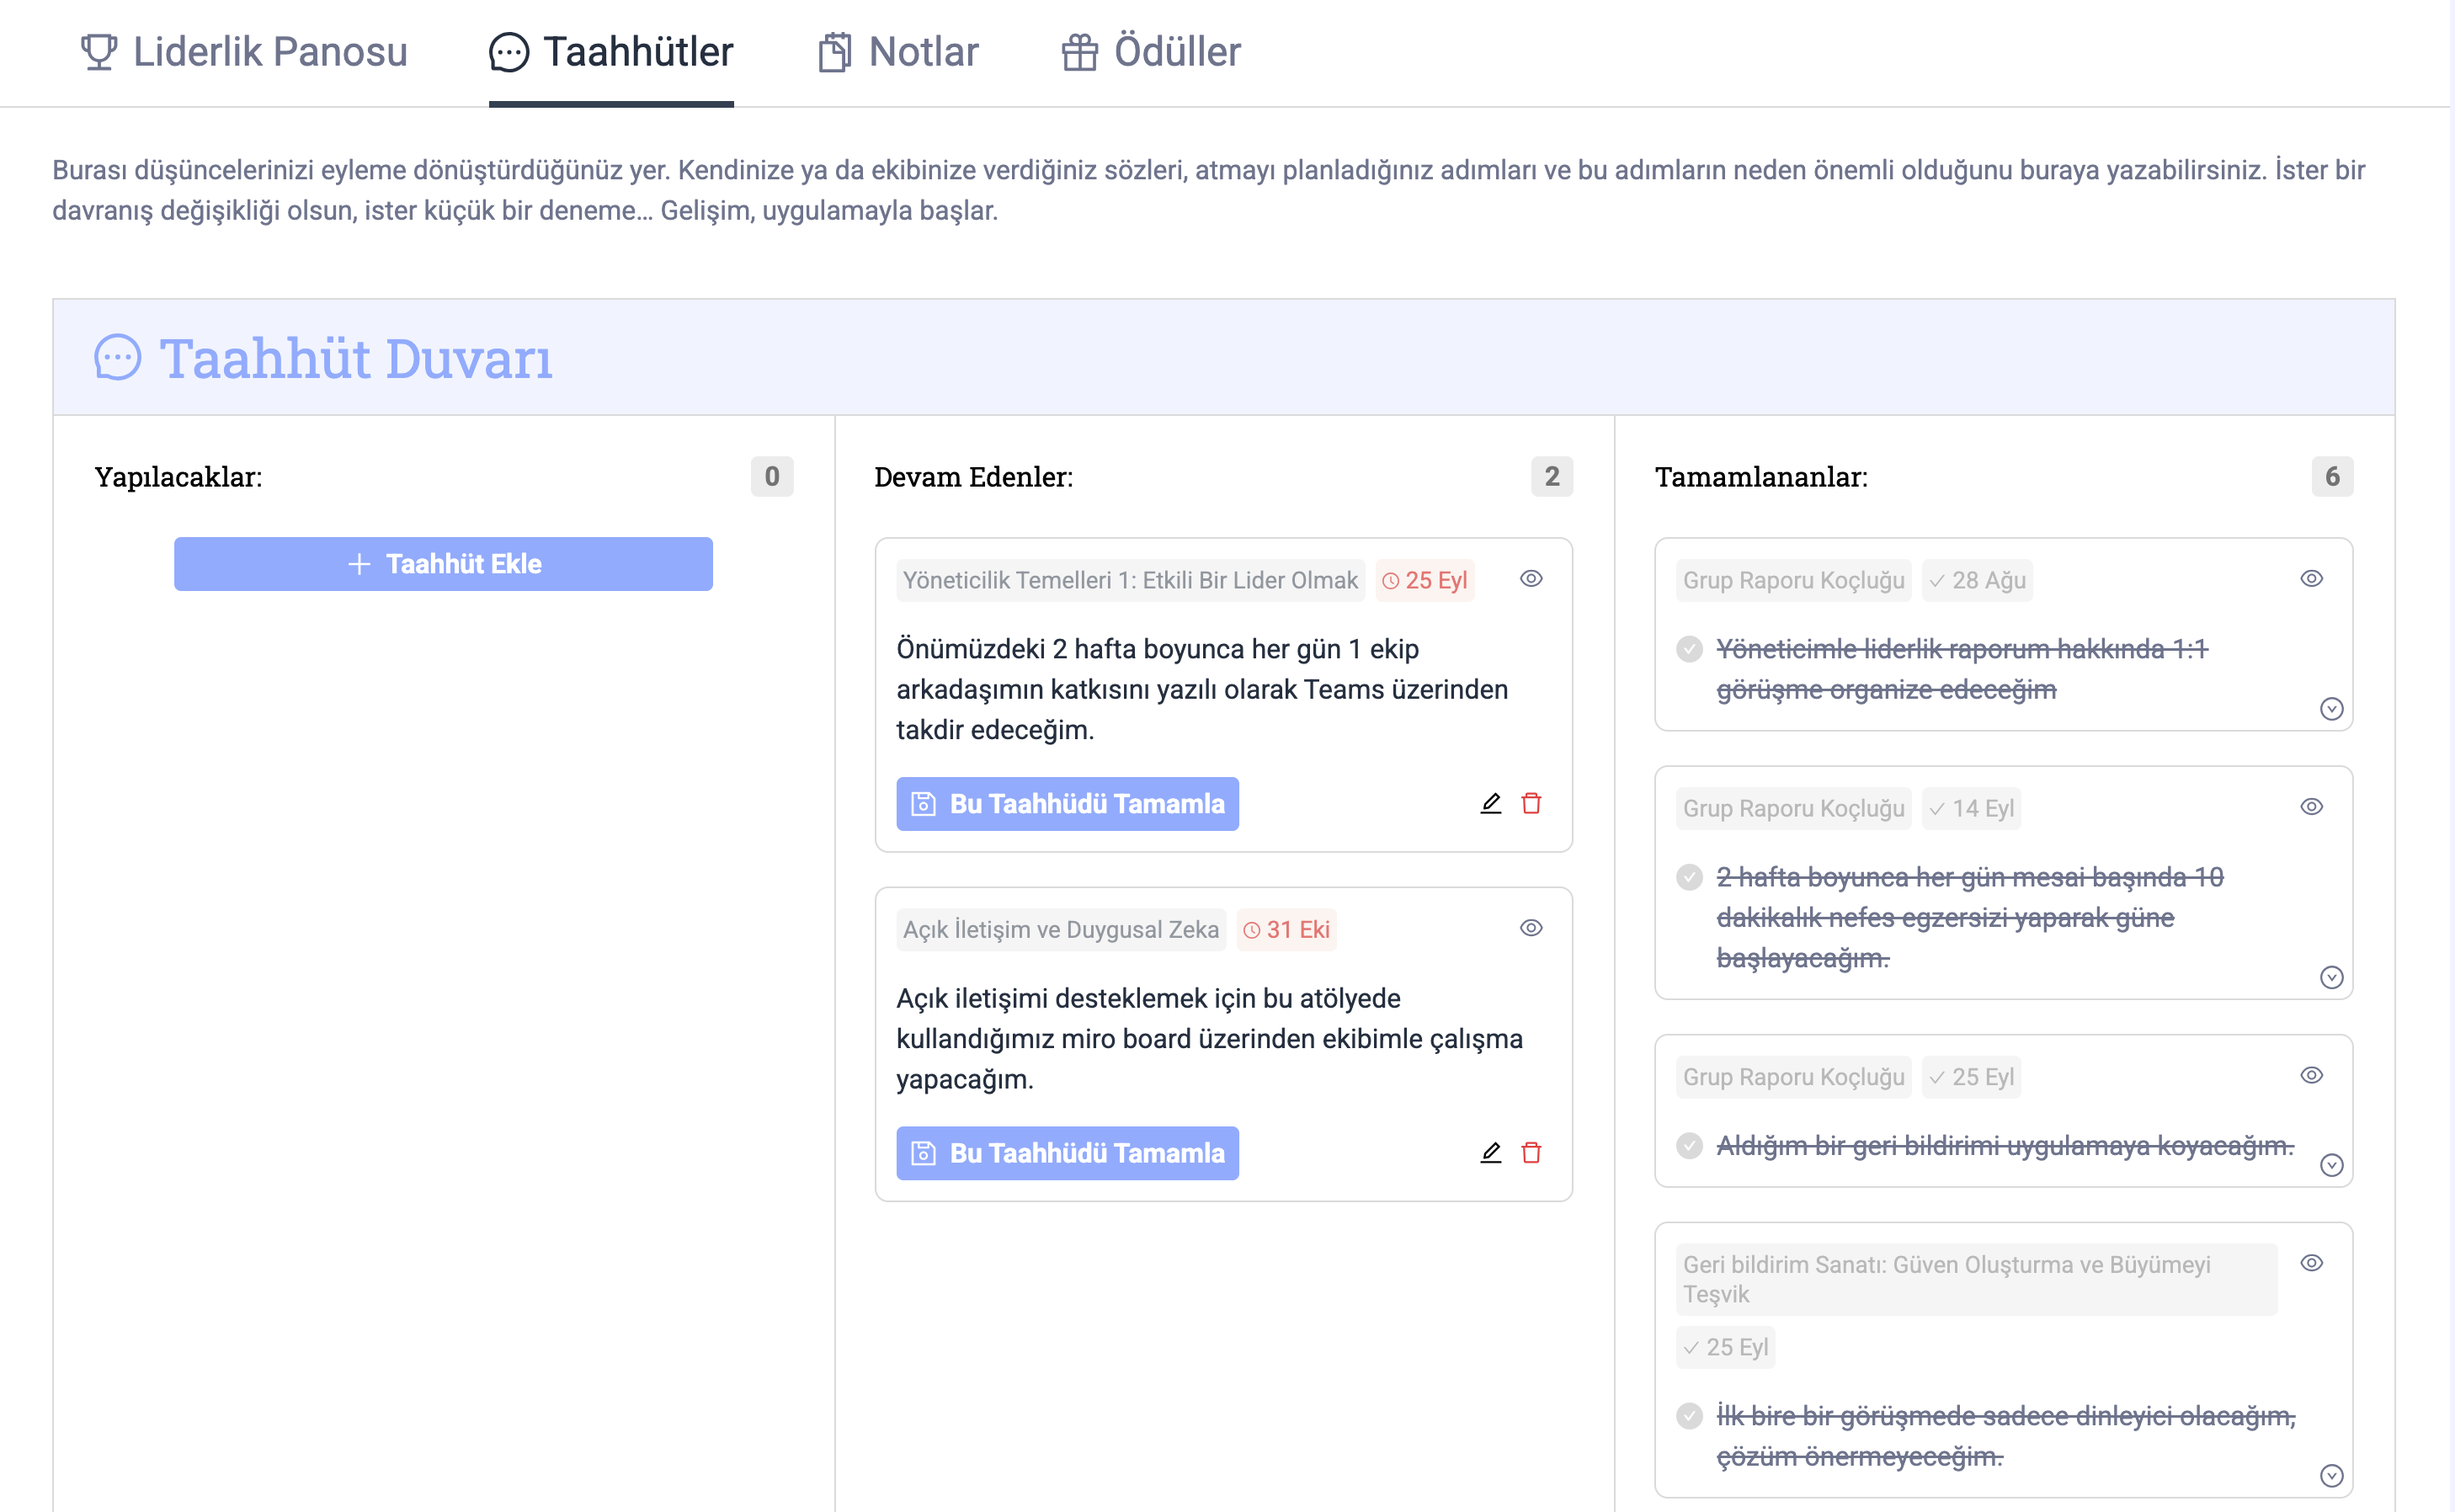Click the 31 Eki due date badge
Viewport: 2455px width, 1512px height.
[x=1286, y=929]
